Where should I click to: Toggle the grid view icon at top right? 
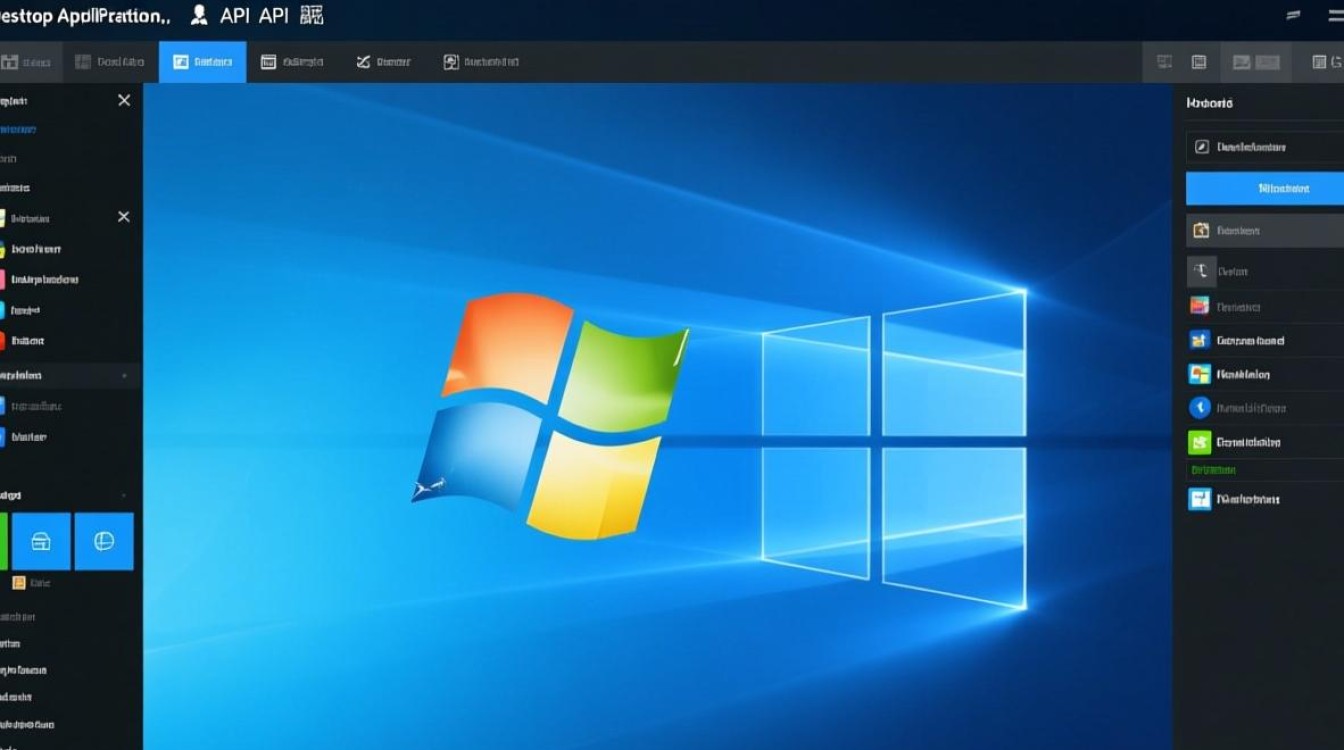1163,61
